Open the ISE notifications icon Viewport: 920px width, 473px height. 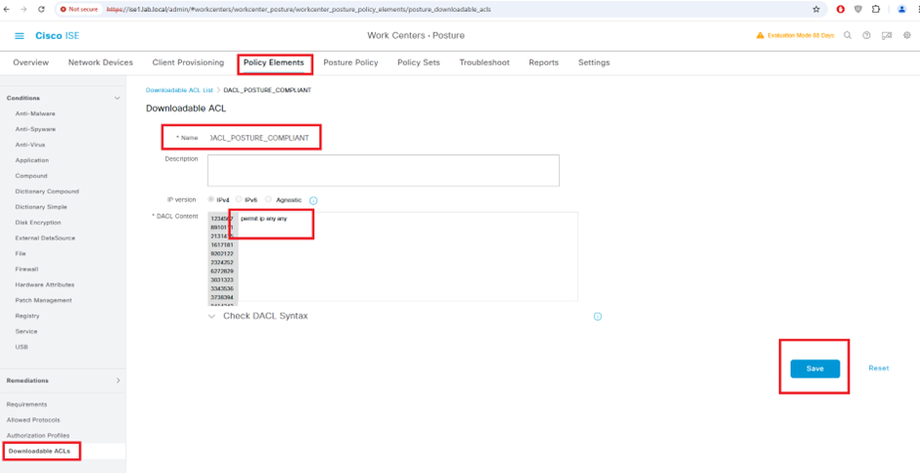[887, 35]
